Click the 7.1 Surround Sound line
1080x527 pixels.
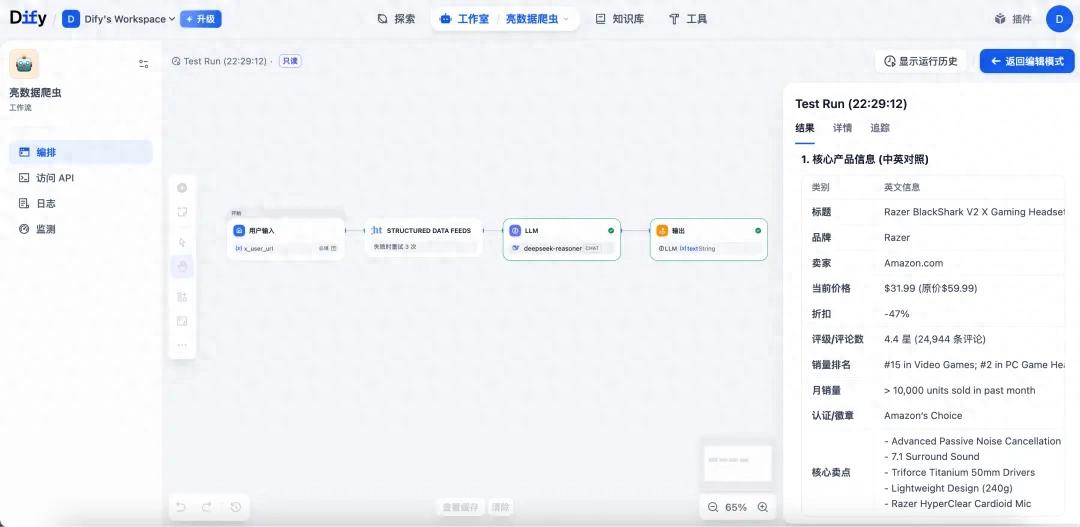931,456
